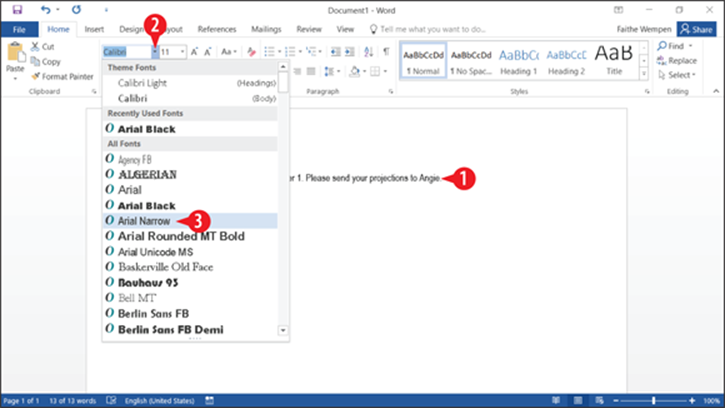Click the Save icon in the title bar
Viewport: 725px width, 408px height.
pos(17,10)
